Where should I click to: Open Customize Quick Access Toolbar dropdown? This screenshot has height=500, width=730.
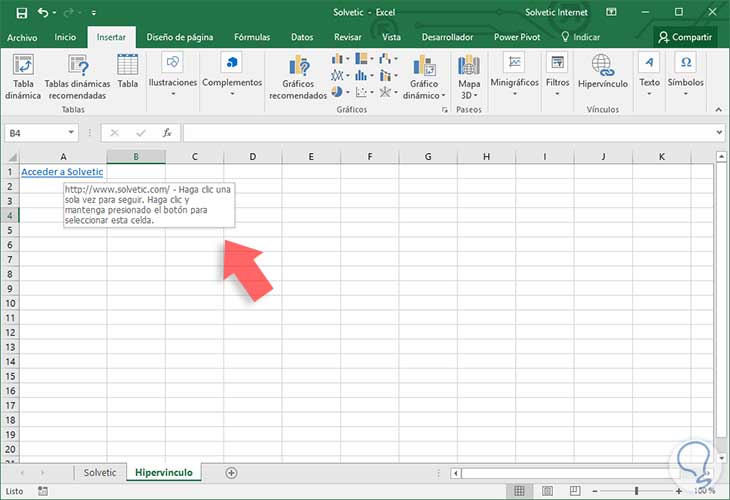pyautogui.click(x=94, y=13)
